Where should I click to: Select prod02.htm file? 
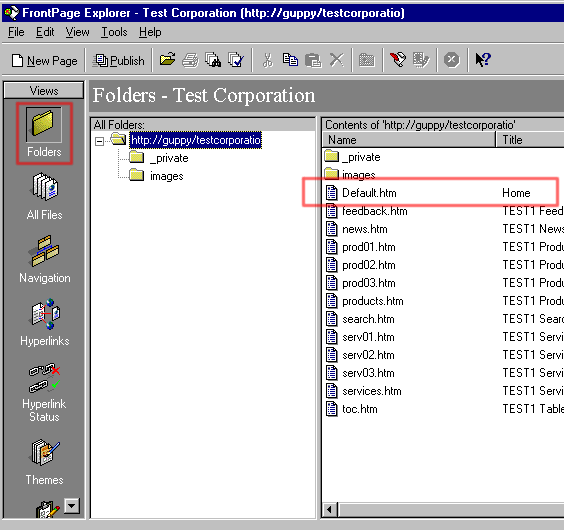pos(369,265)
